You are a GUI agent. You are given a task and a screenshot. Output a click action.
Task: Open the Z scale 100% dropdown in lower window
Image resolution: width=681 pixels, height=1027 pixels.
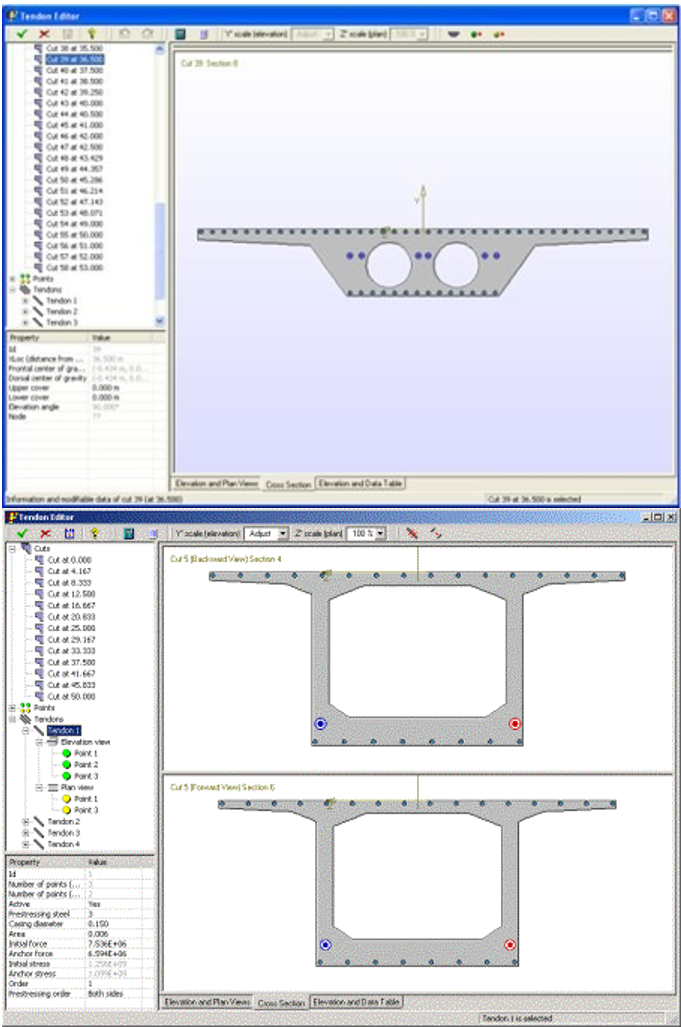click(x=379, y=534)
